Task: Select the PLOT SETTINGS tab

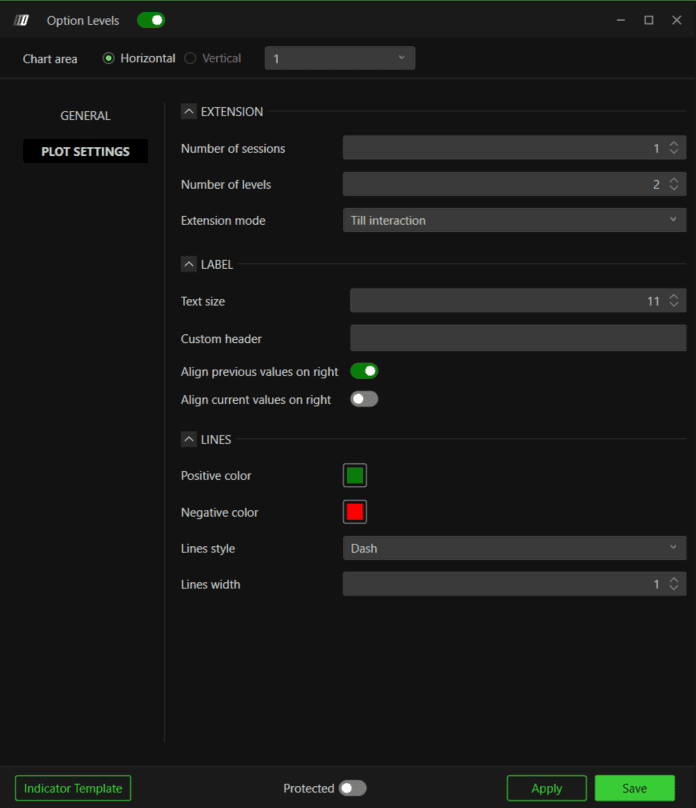Action: (86, 152)
